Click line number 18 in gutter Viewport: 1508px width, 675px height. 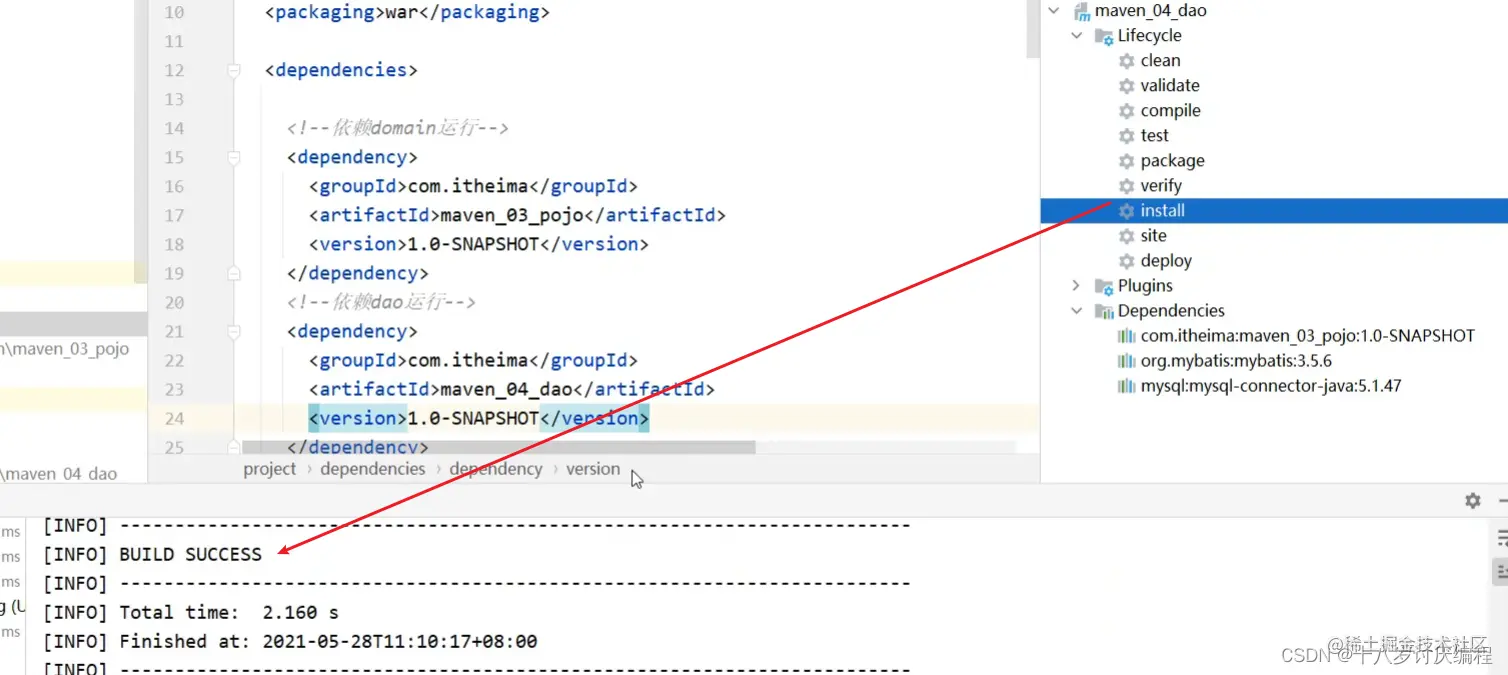(174, 244)
